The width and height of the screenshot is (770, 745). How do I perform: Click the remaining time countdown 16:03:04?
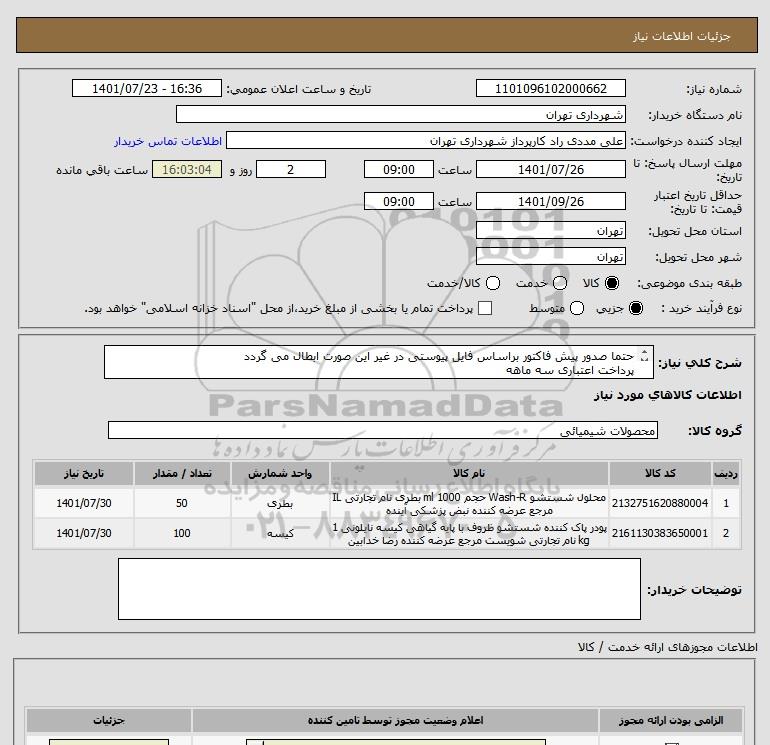pyautogui.click(x=187, y=169)
